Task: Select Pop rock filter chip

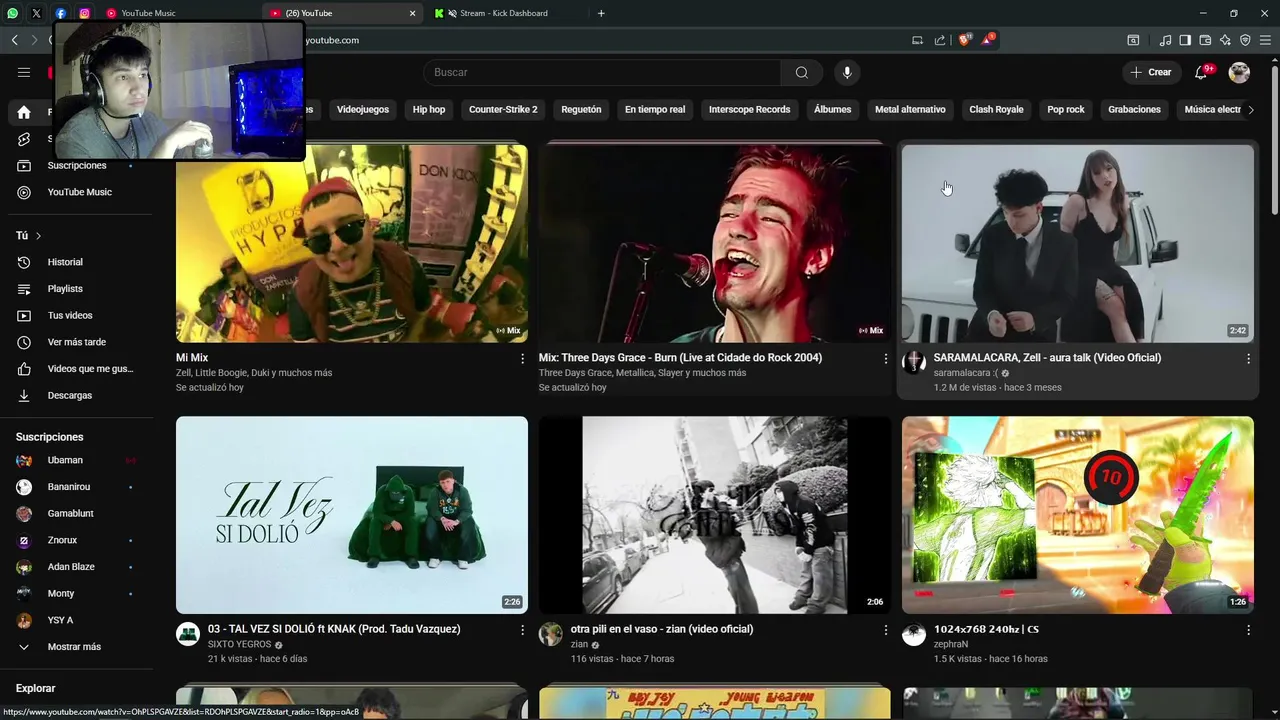Action: (1066, 110)
